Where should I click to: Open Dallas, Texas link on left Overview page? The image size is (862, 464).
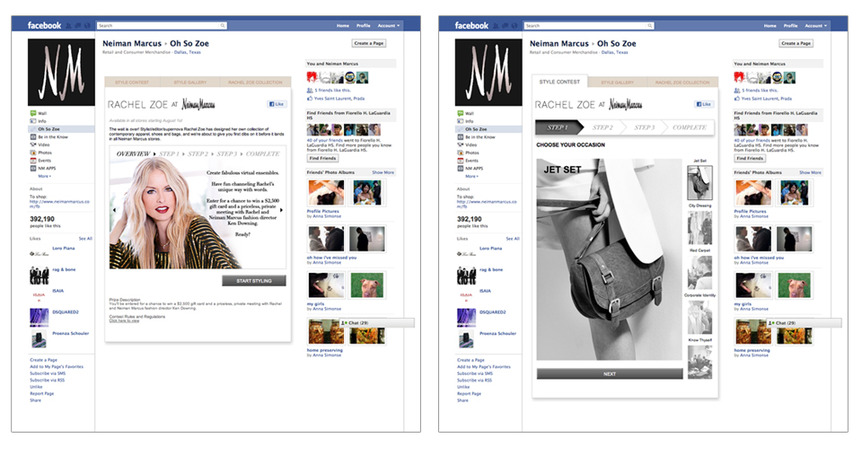[187, 52]
